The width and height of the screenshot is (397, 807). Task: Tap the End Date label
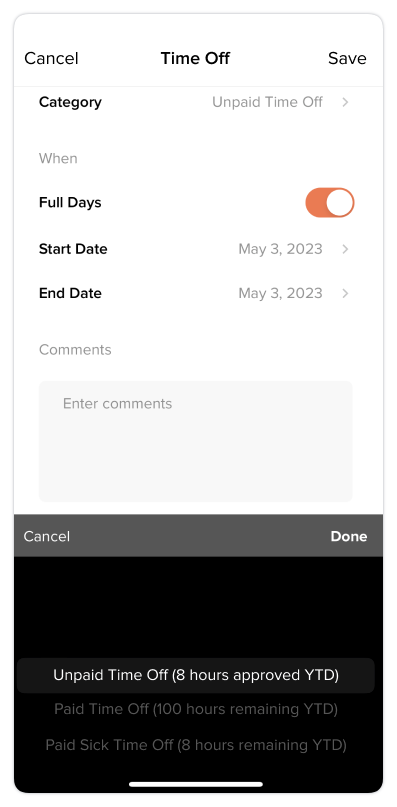70,293
